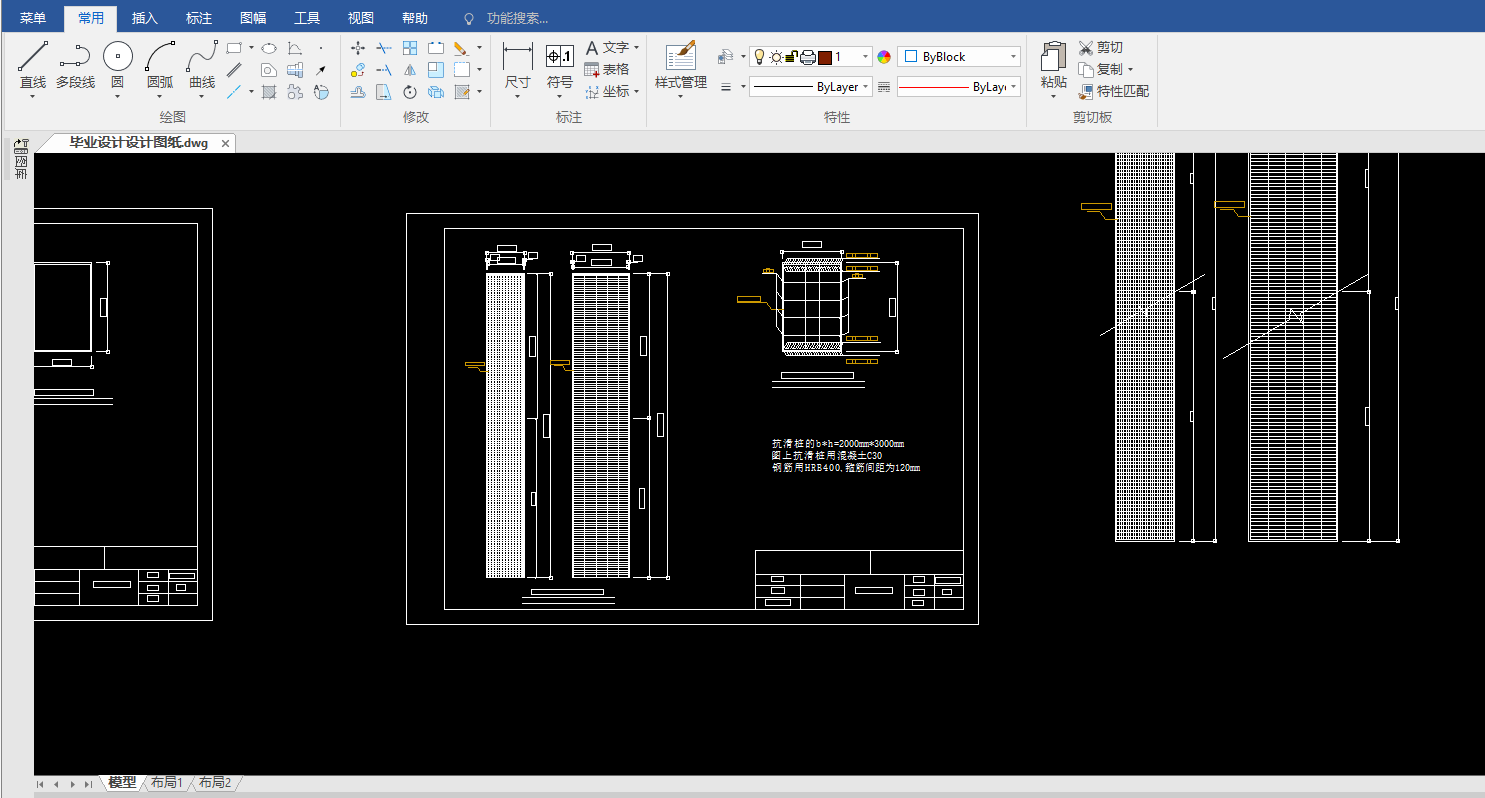The height and width of the screenshot is (798, 1485).
Task: Select the 直线 (Line) drawing tool
Action: coord(33,57)
